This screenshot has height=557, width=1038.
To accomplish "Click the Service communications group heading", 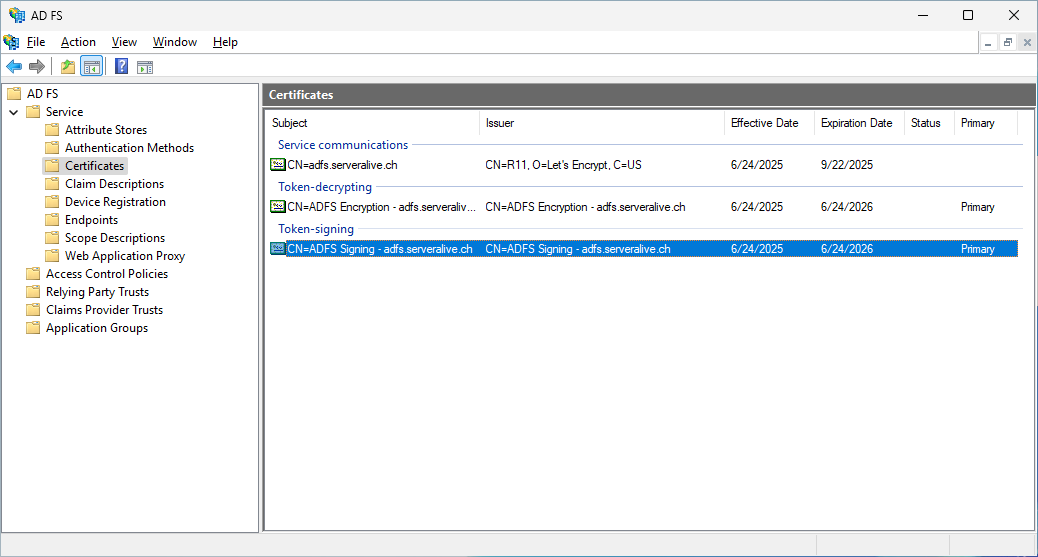I will (343, 144).
